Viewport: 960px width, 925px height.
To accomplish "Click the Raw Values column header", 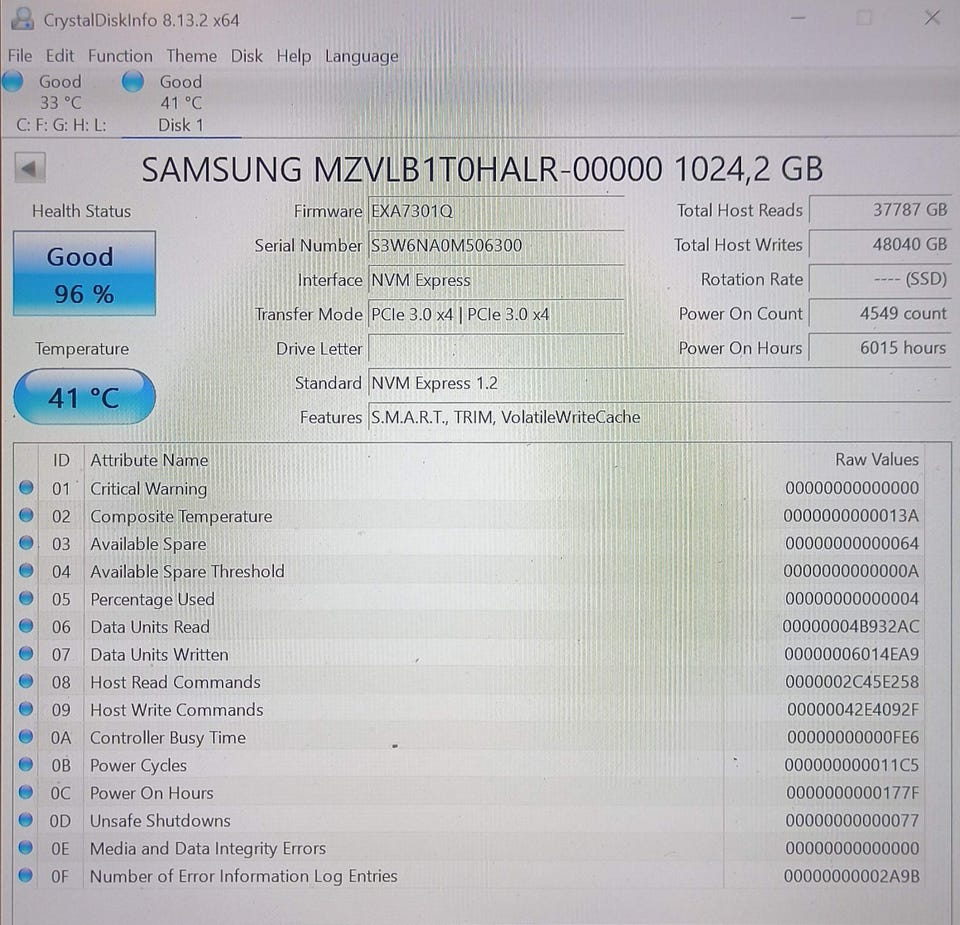I will pos(877,459).
